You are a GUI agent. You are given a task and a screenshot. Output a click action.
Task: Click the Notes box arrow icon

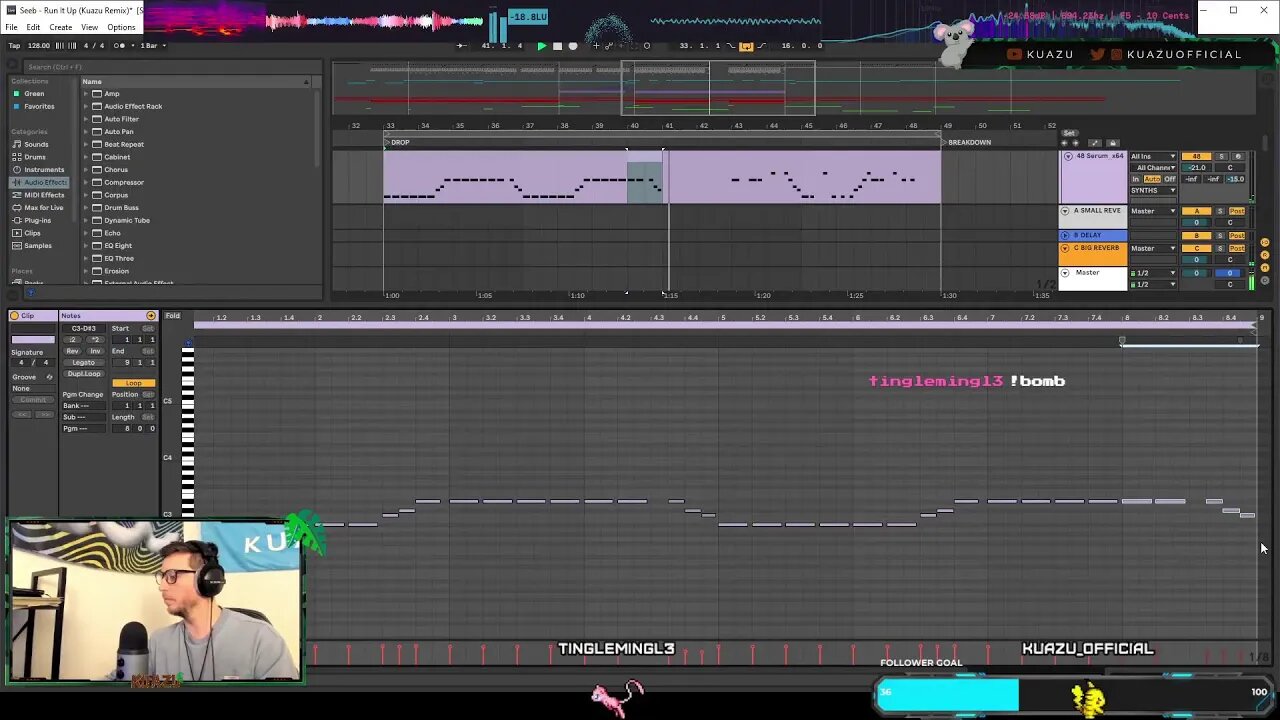point(151,316)
